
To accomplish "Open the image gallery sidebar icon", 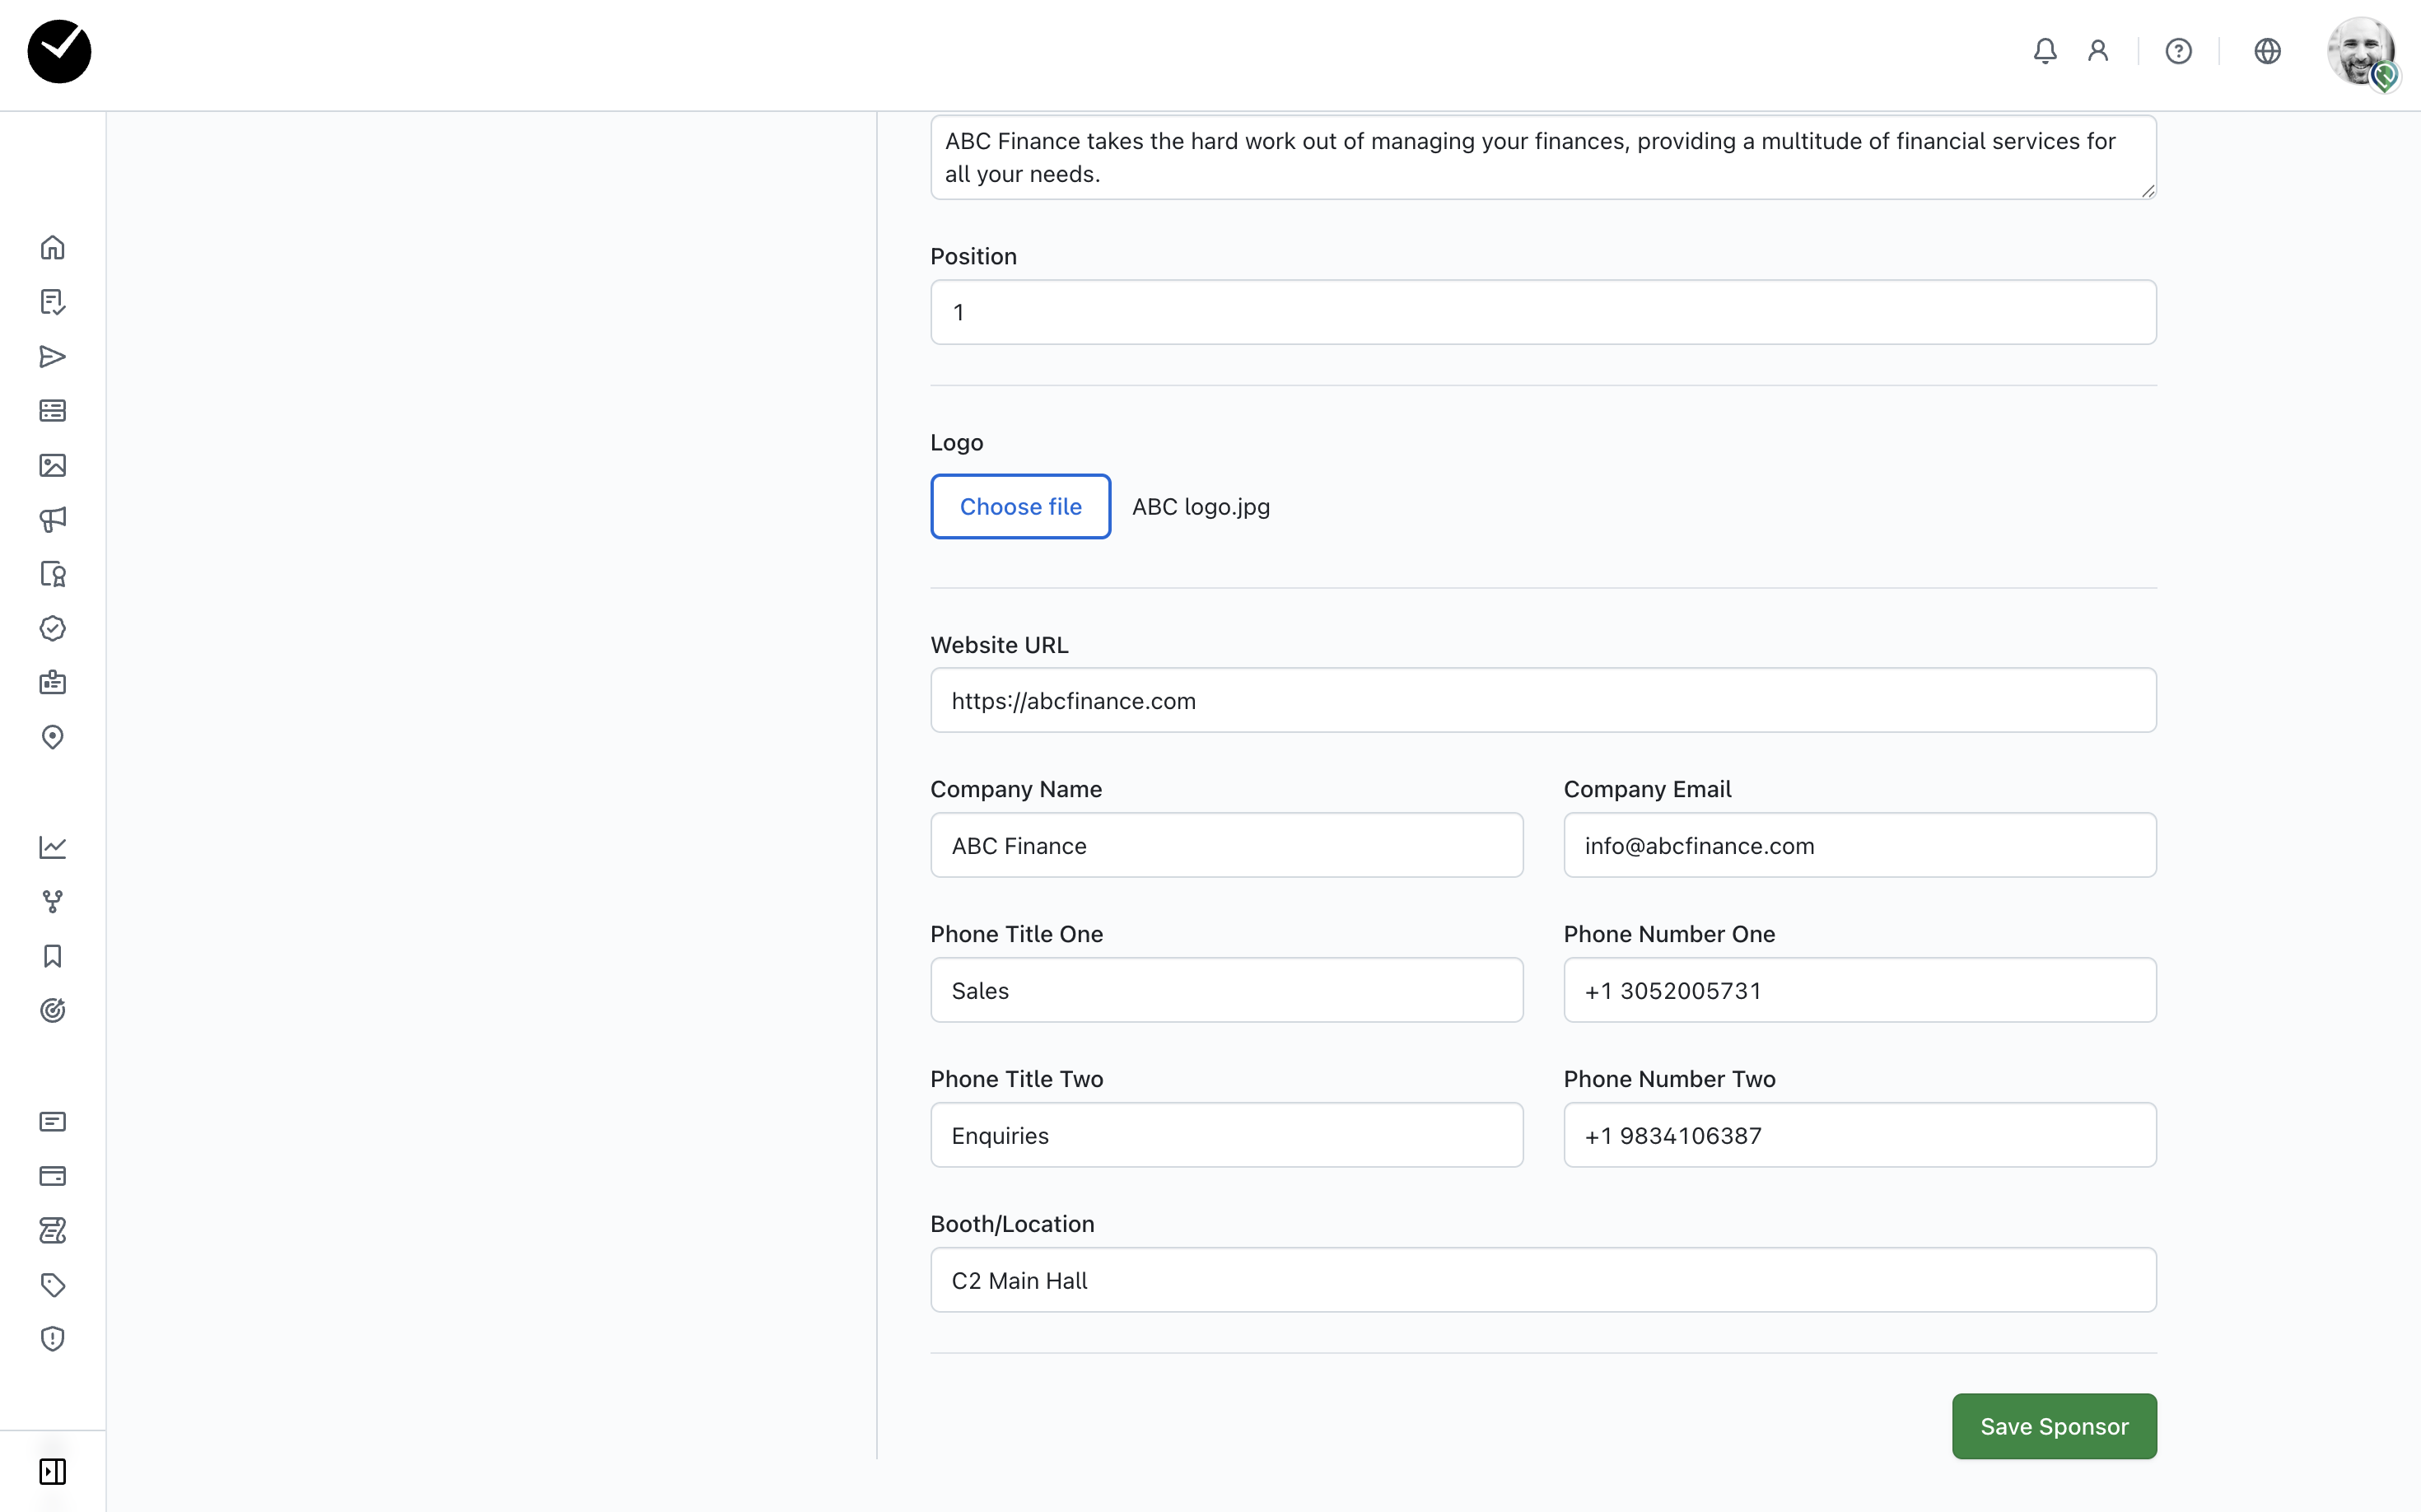I will 52,465.
